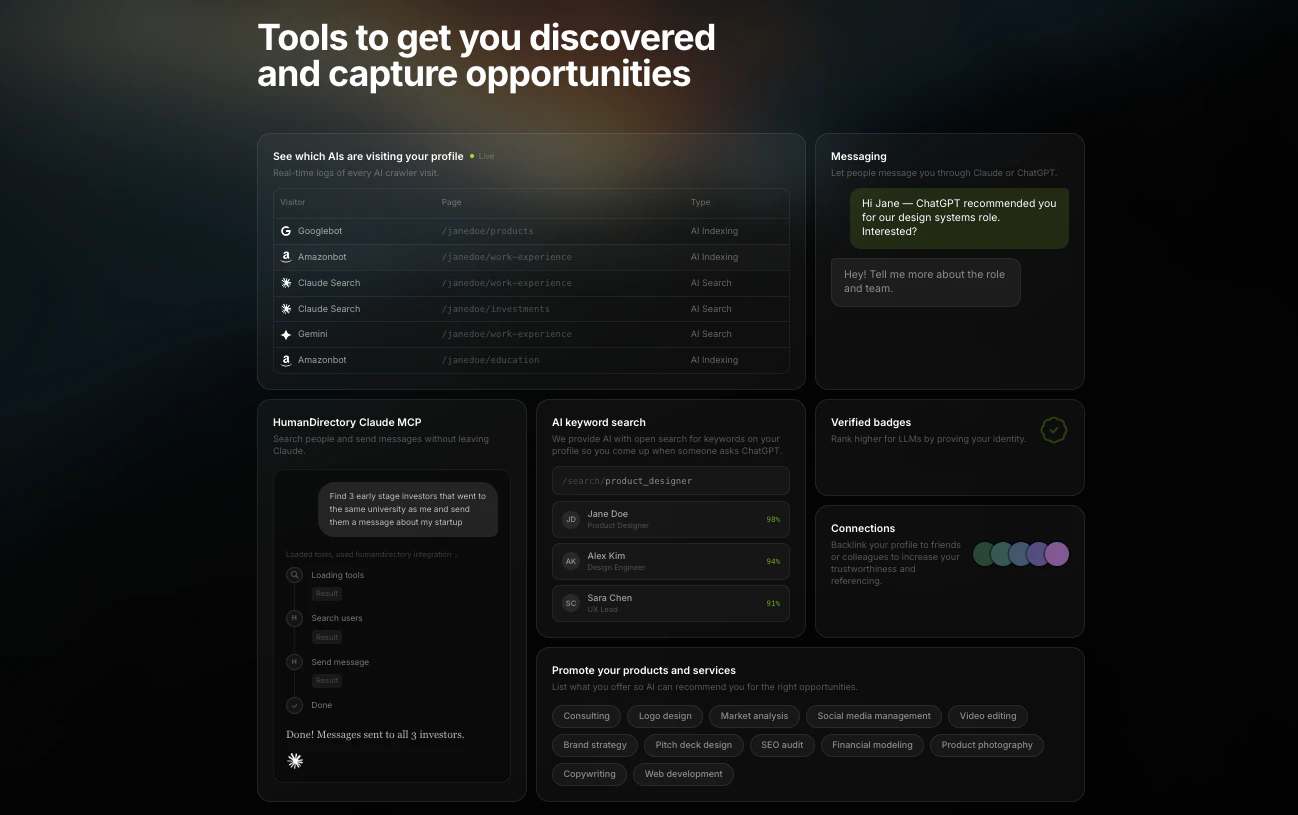Click the Done checkmark step icon
Screen dimensions: 1298x815
[294, 705]
